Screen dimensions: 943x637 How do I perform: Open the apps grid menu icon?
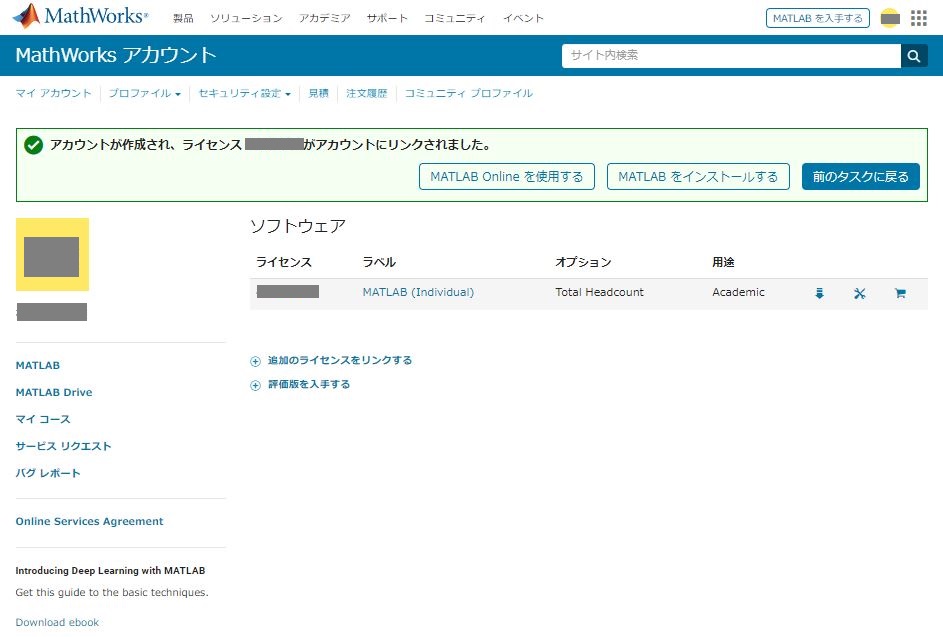pos(918,18)
